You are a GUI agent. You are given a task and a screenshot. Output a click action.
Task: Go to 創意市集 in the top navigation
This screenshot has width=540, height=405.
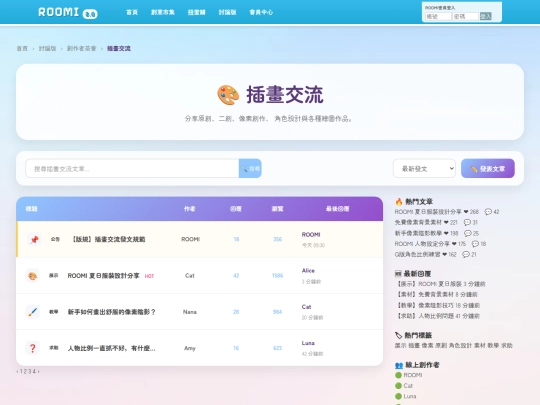point(163,12)
